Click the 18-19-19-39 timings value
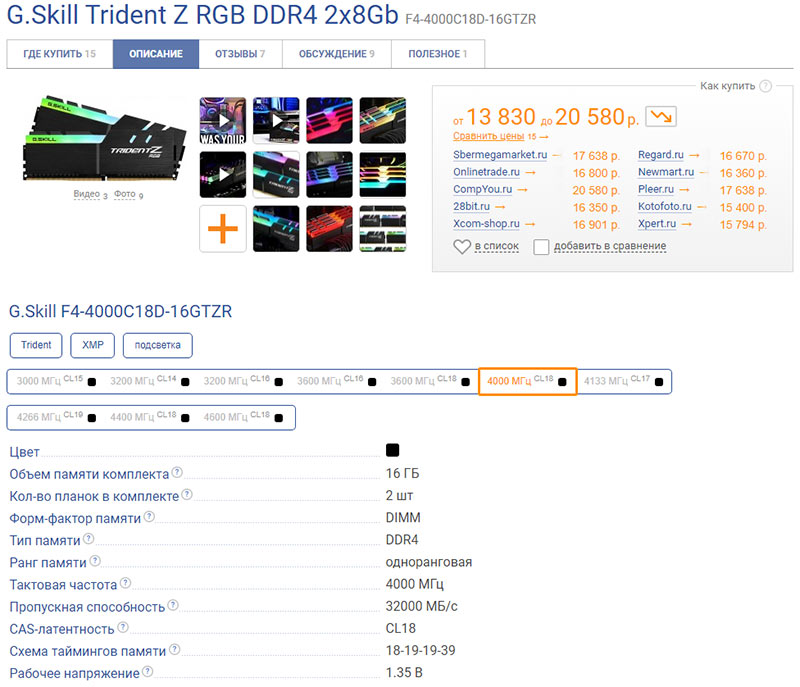 point(420,651)
